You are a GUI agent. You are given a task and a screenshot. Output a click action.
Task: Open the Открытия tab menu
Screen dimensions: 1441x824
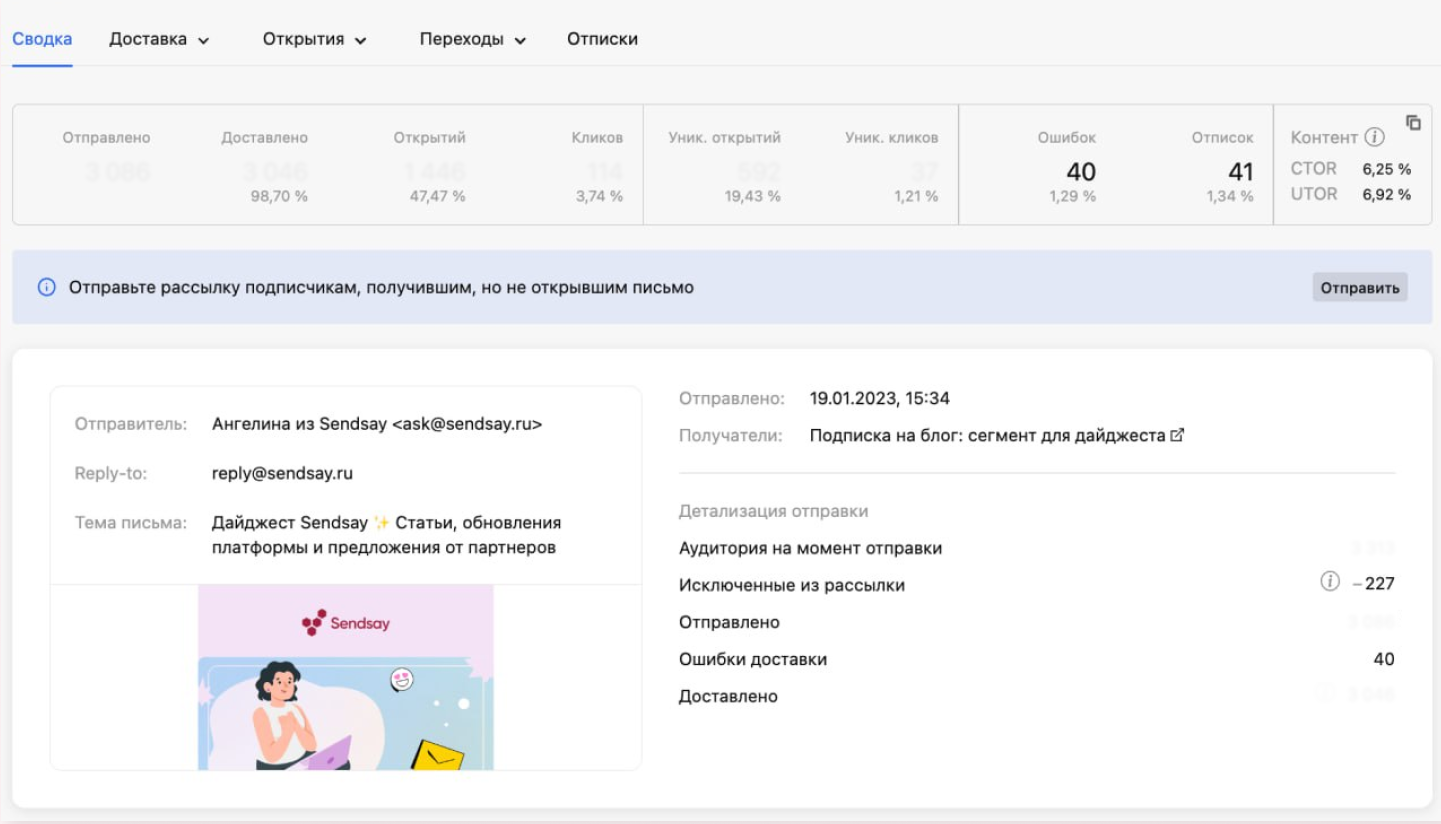[x=314, y=39]
